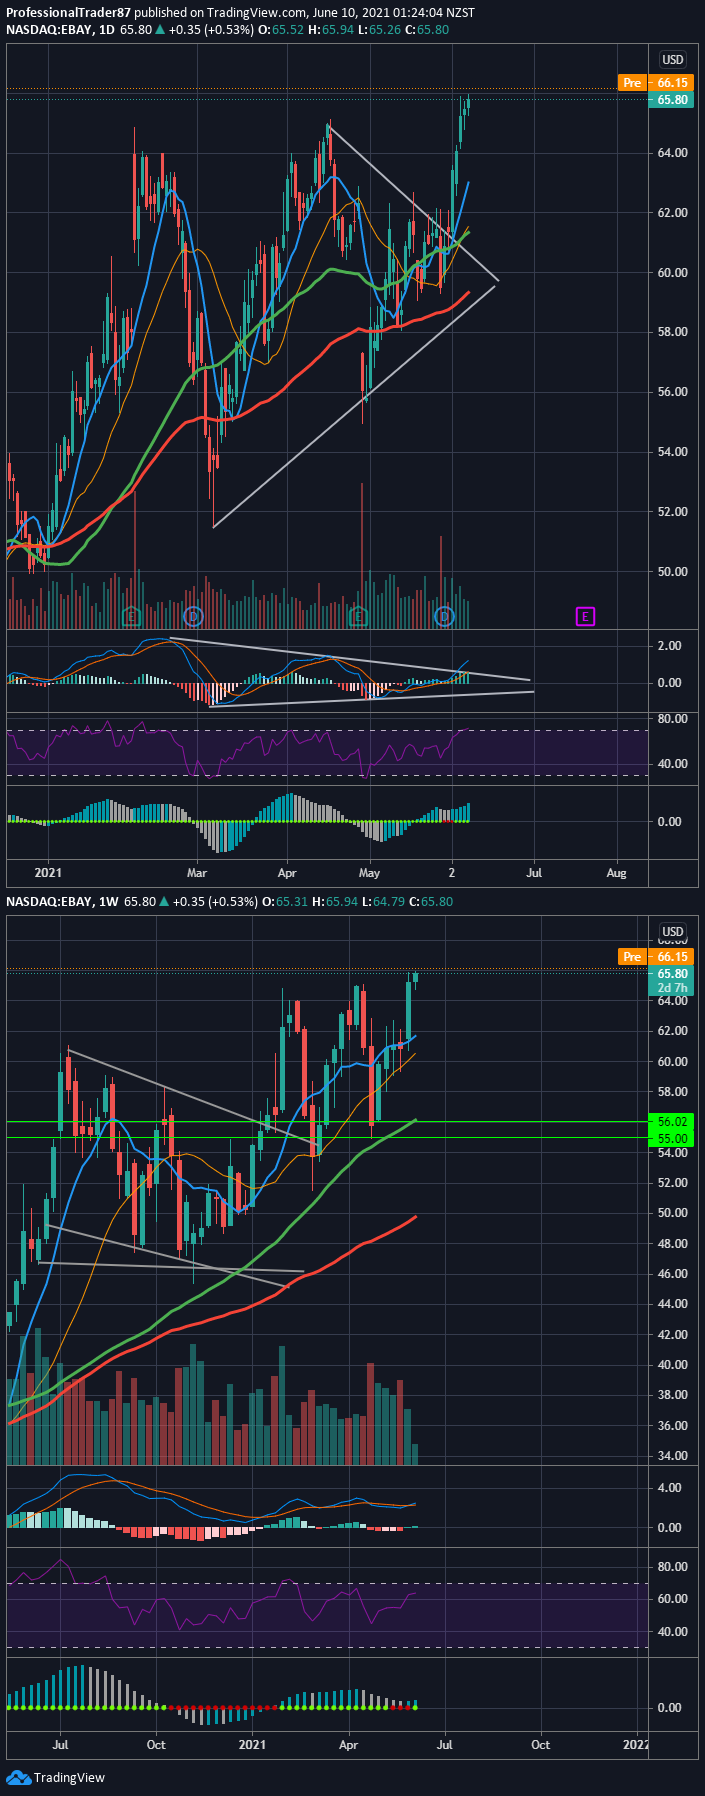
Task: Select the NASDAQ:EBAY, 1D chart title
Action: pyautogui.click(x=60, y=30)
